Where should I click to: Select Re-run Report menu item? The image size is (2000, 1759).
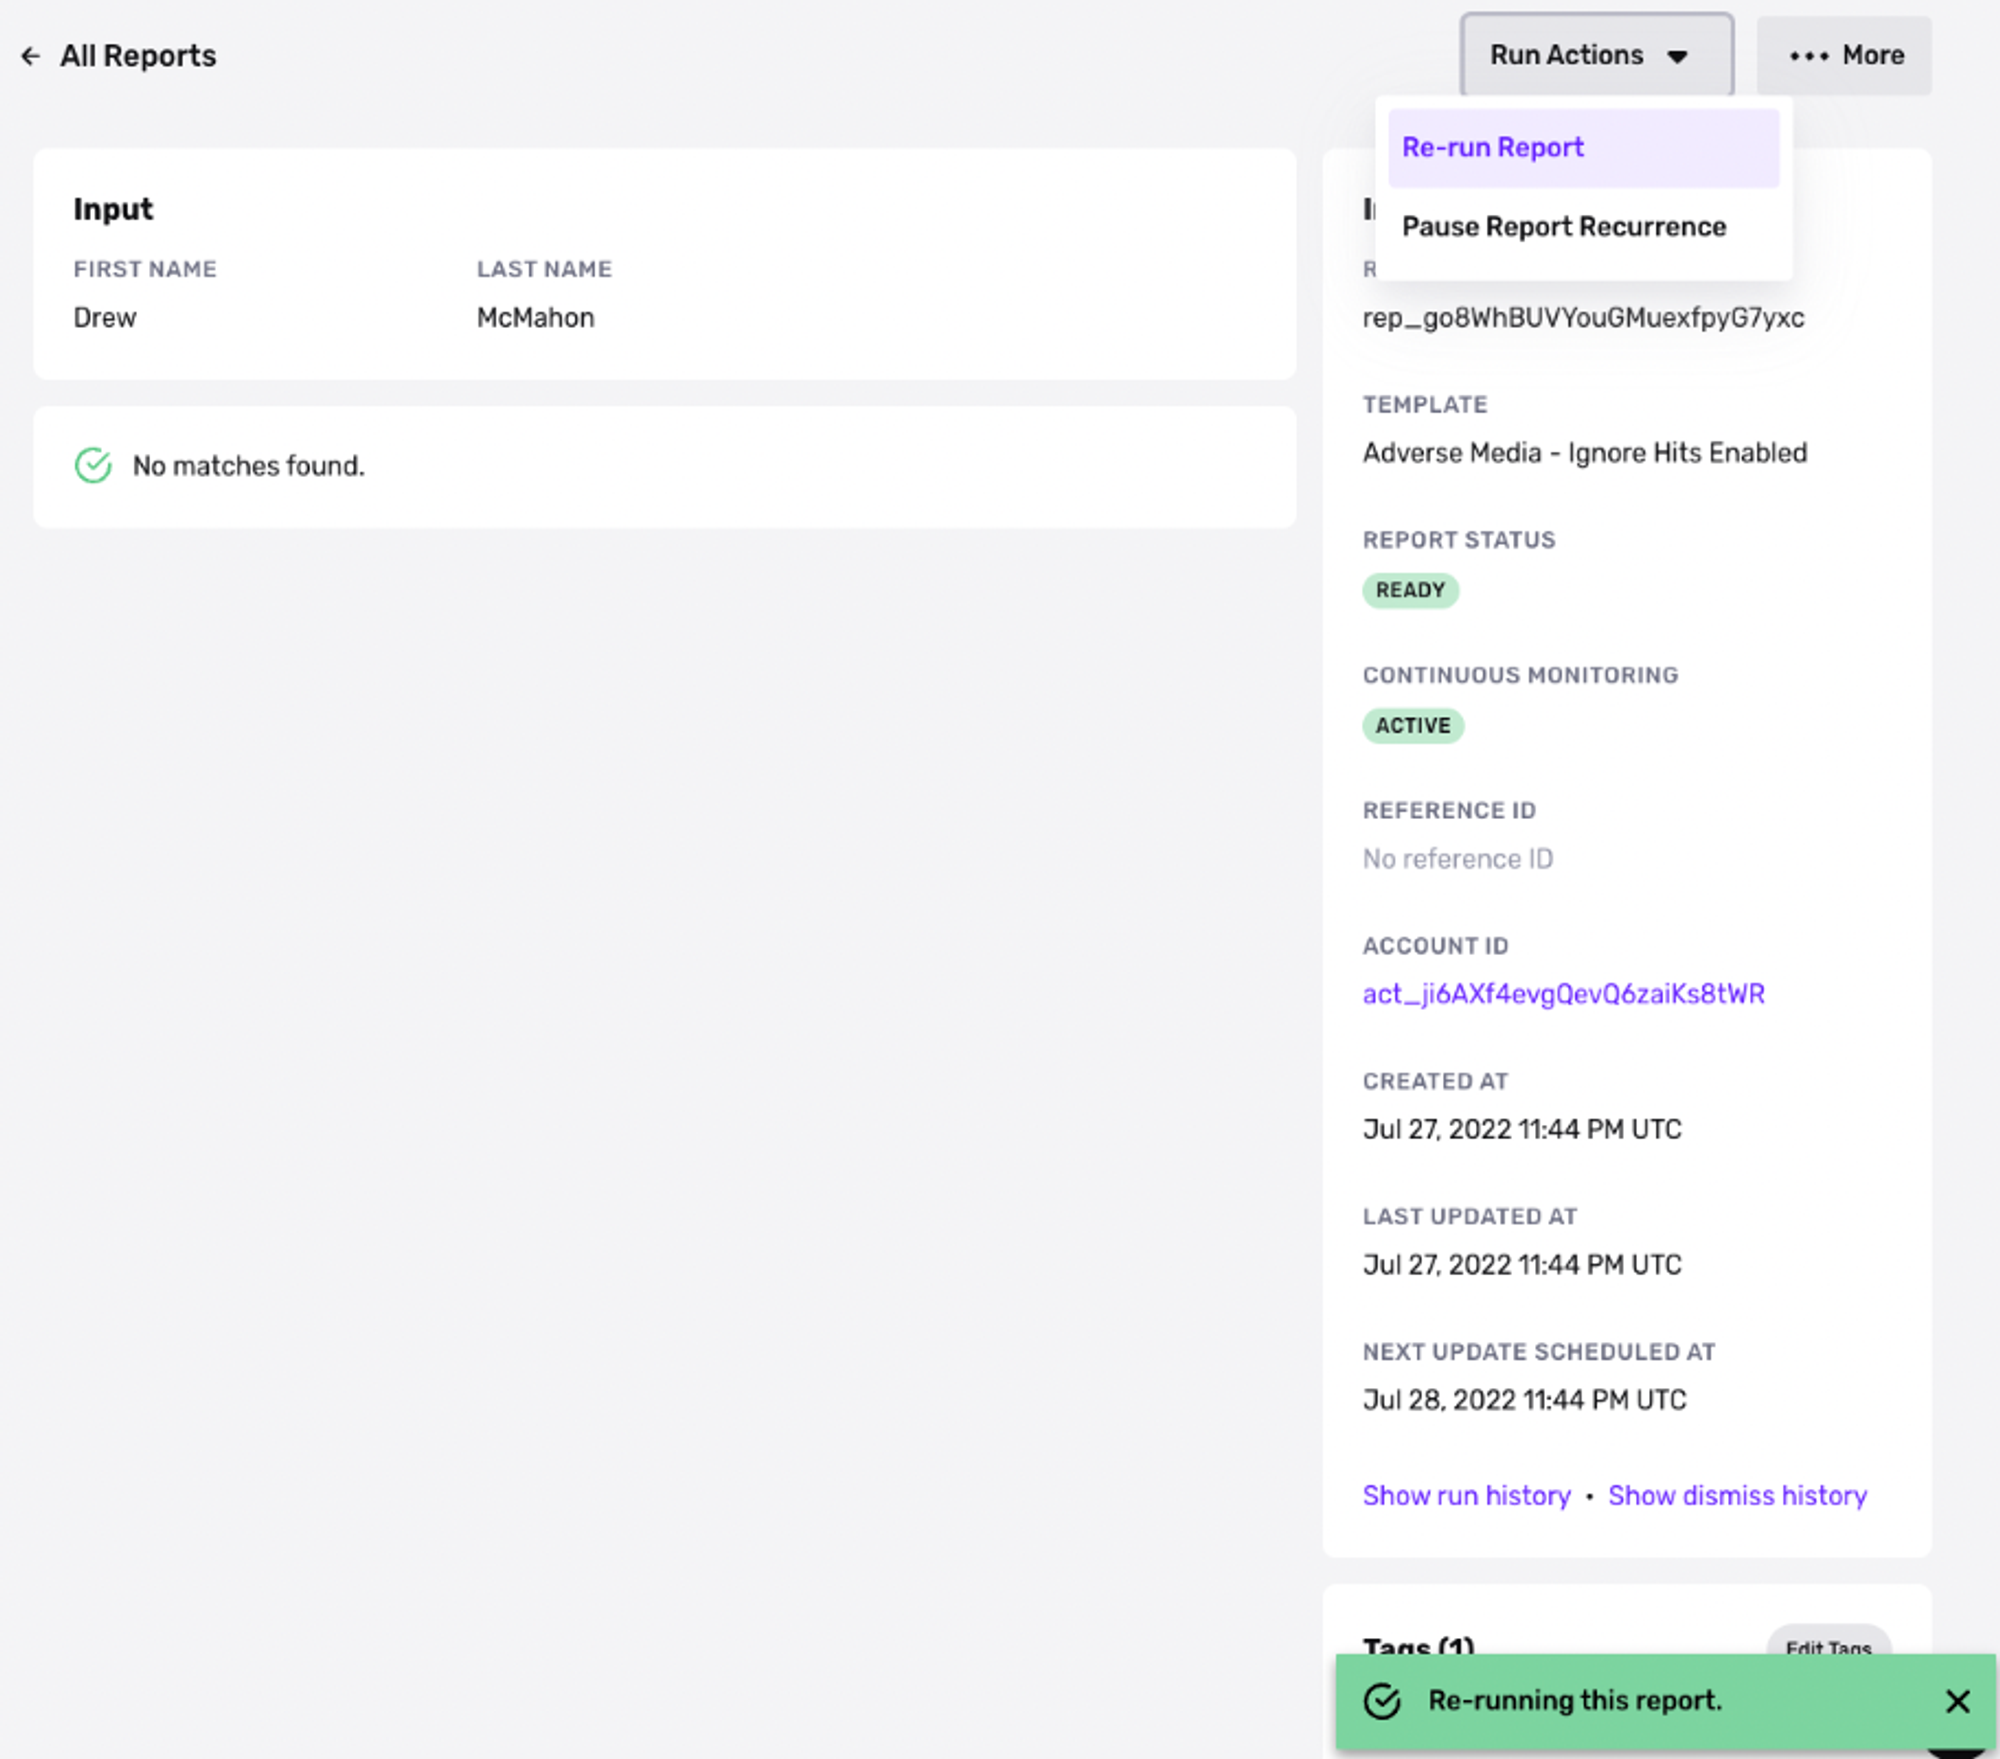[x=1583, y=148]
